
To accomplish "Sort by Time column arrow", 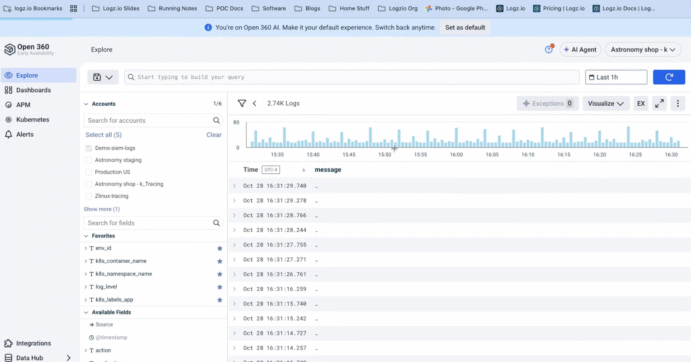I will [x=303, y=170].
